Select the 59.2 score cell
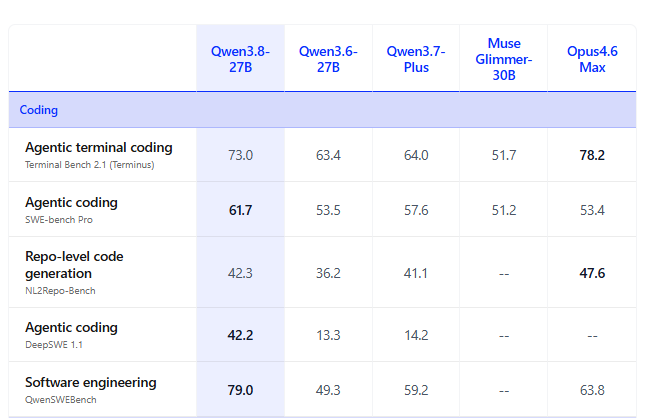 point(416,390)
